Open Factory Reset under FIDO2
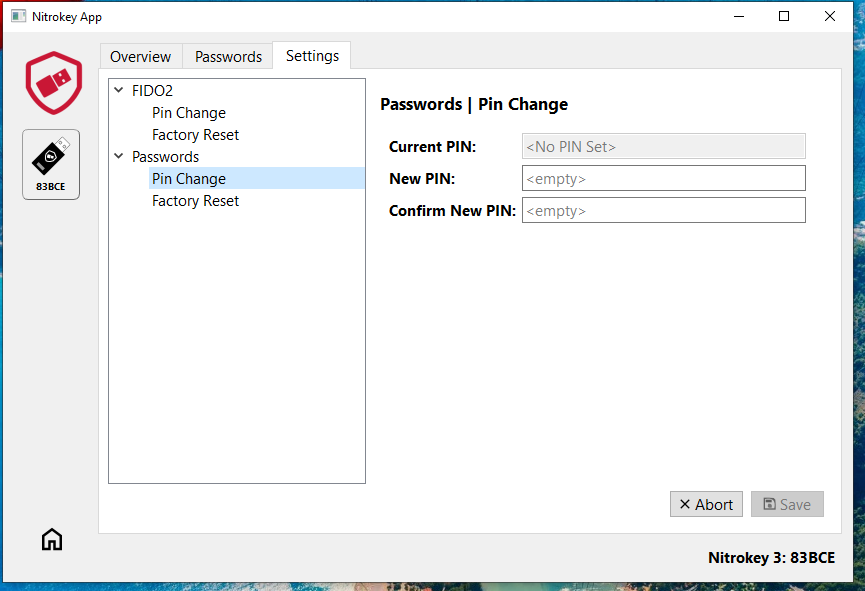This screenshot has height=591, width=865. (x=195, y=135)
